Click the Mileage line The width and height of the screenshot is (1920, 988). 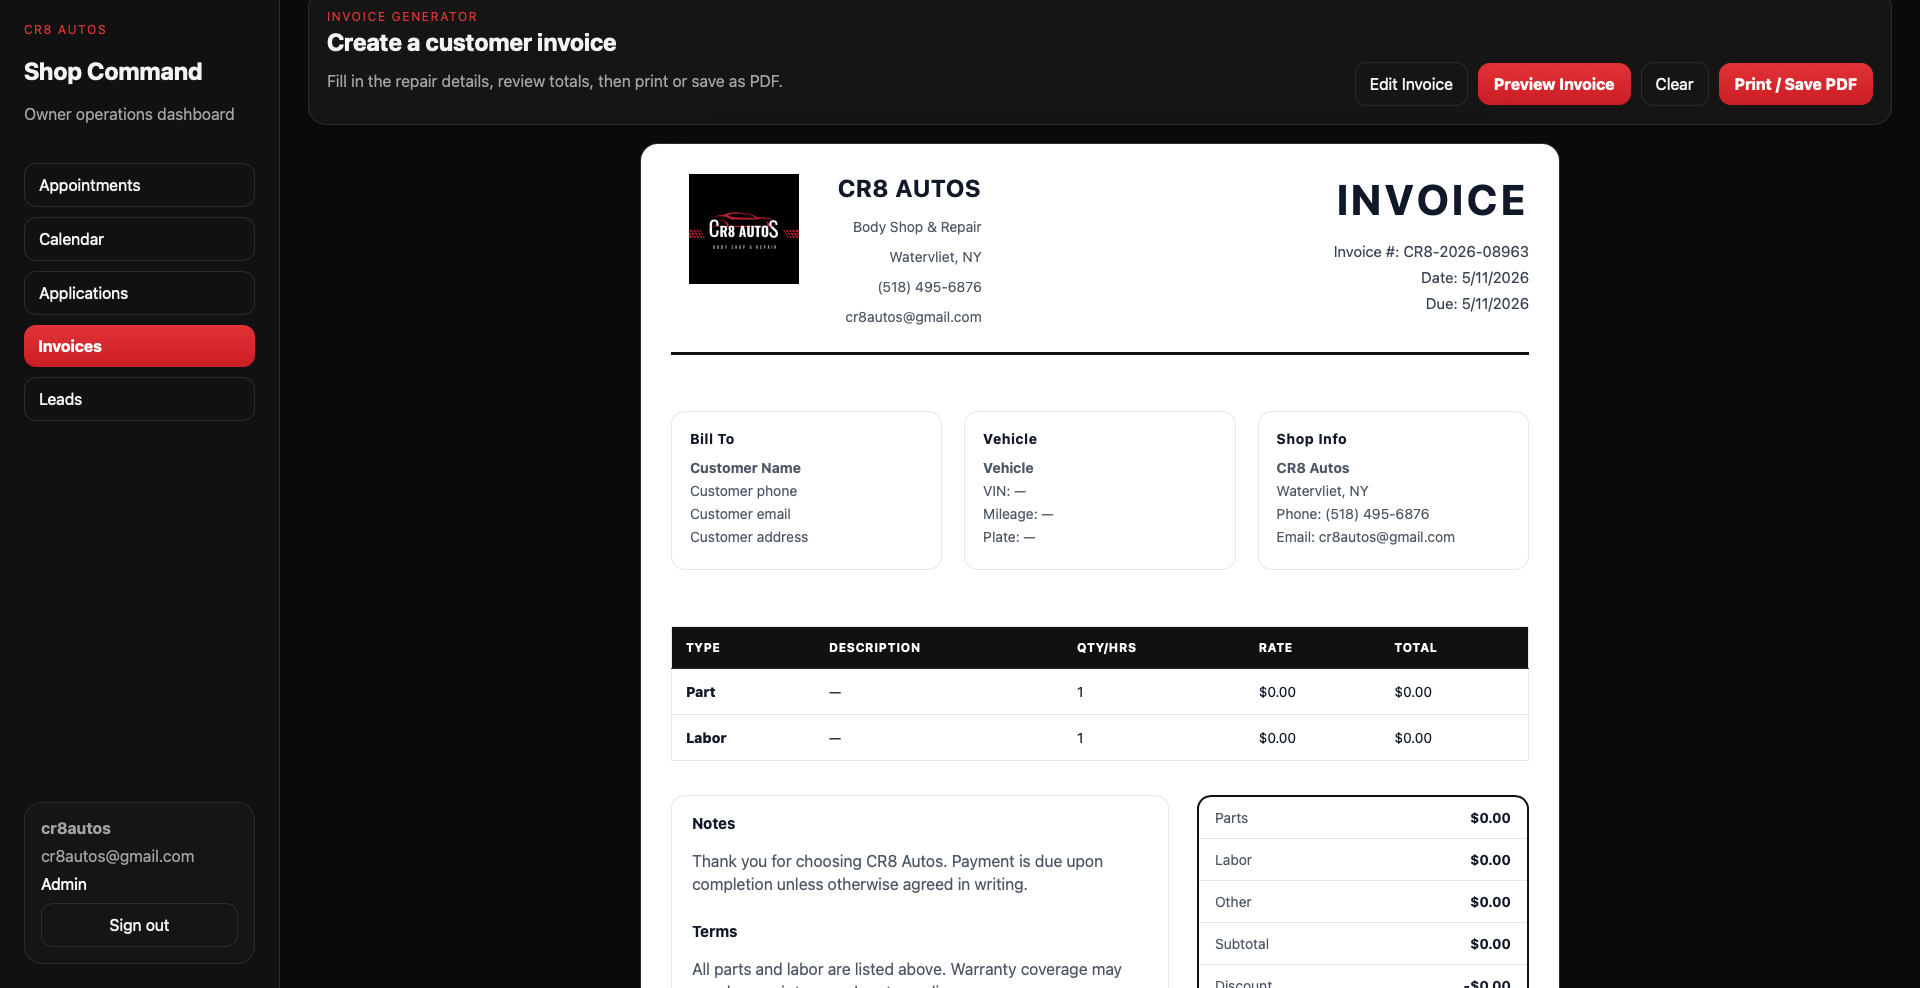click(x=1018, y=514)
